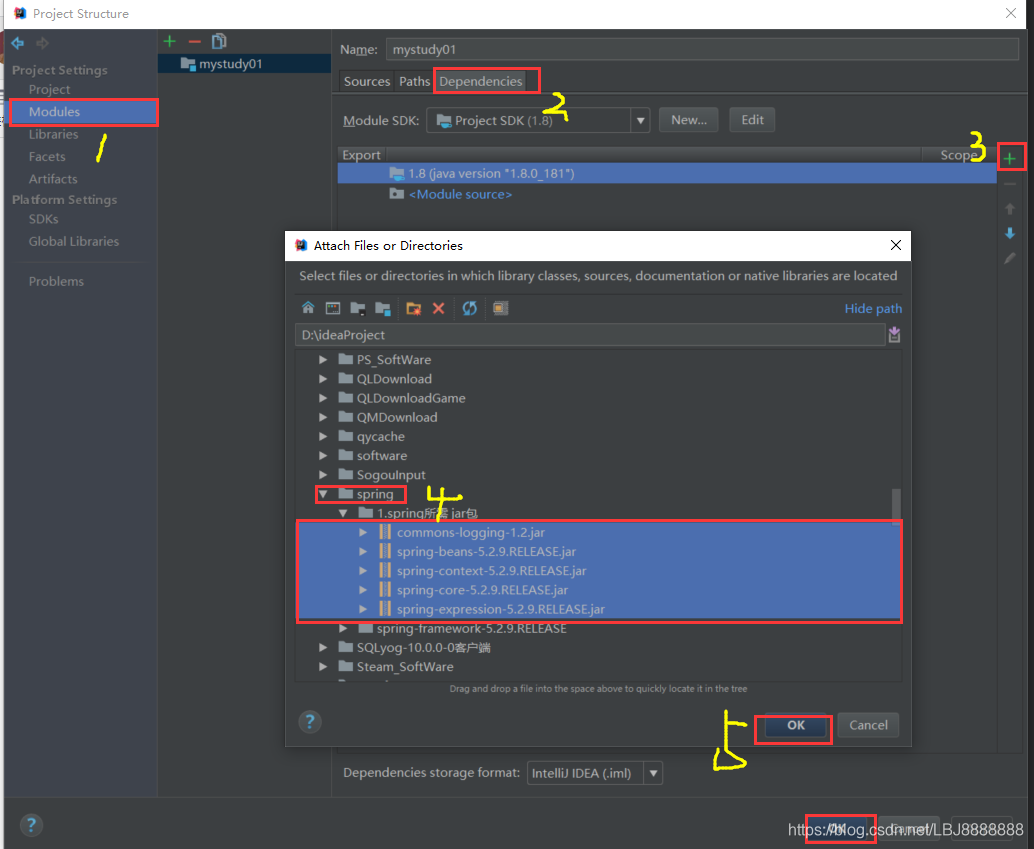The image size is (1034, 849).
Task: Click the green add dependency plus icon
Action: [1010, 158]
